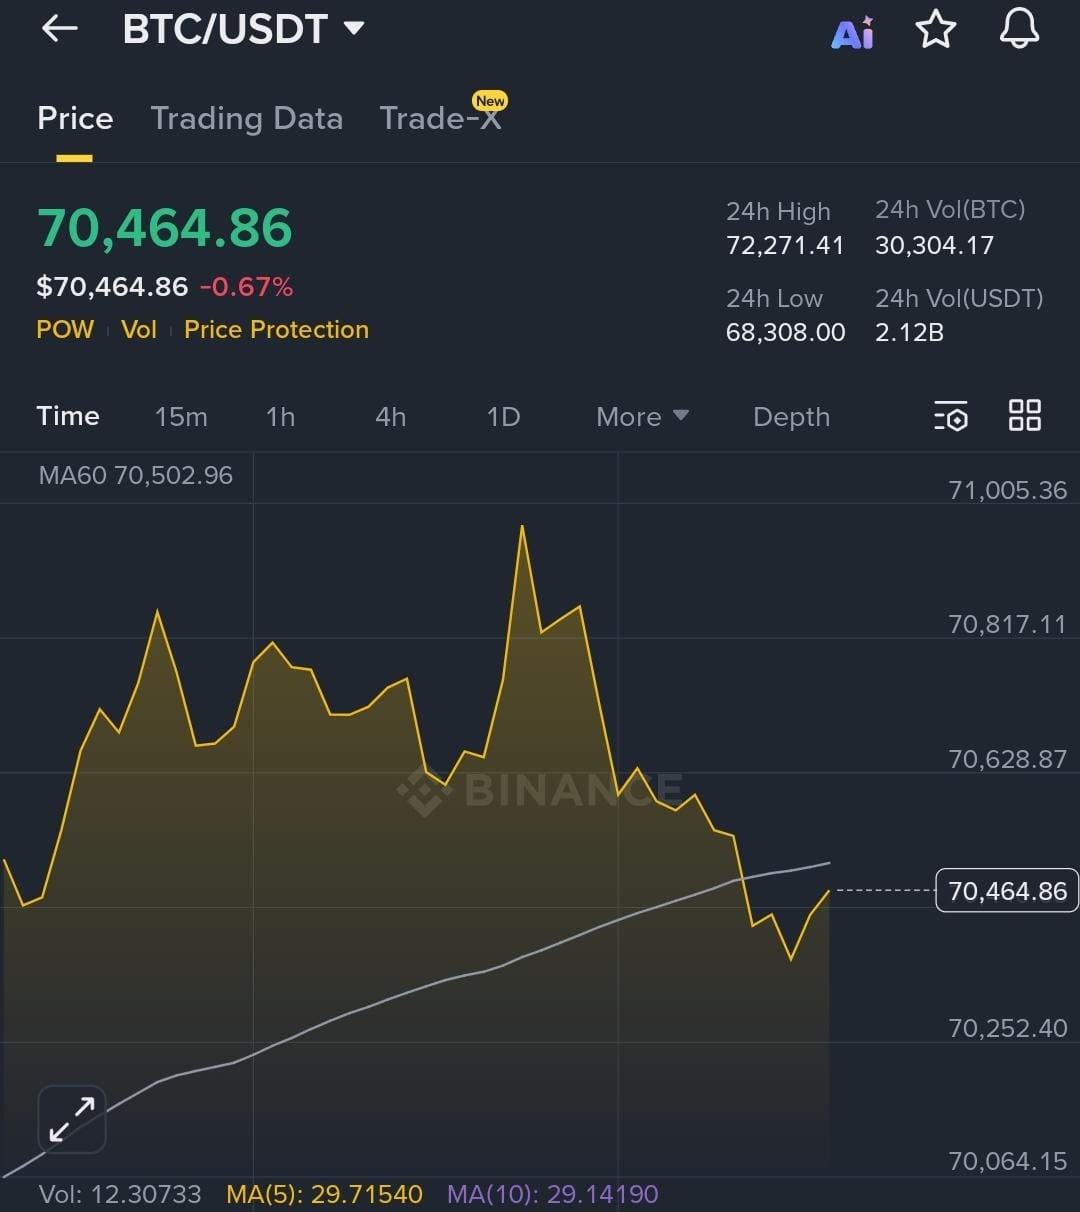This screenshot has width=1080, height=1212.
Task: Open the AI assistant icon
Action: (x=853, y=32)
